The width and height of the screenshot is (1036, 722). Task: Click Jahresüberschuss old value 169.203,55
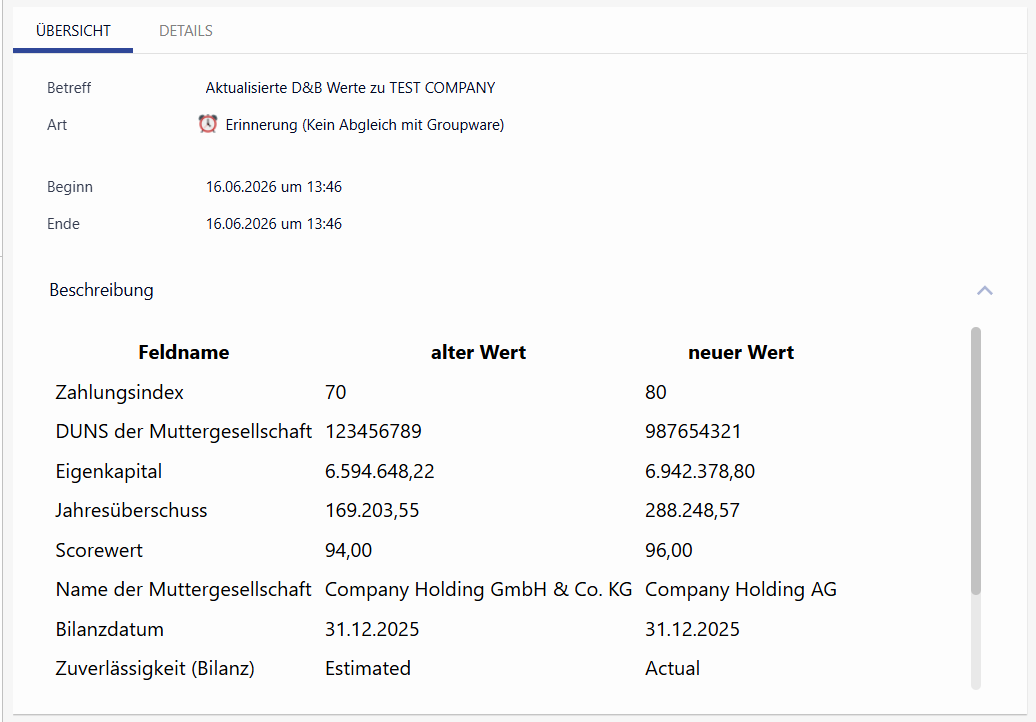click(372, 511)
